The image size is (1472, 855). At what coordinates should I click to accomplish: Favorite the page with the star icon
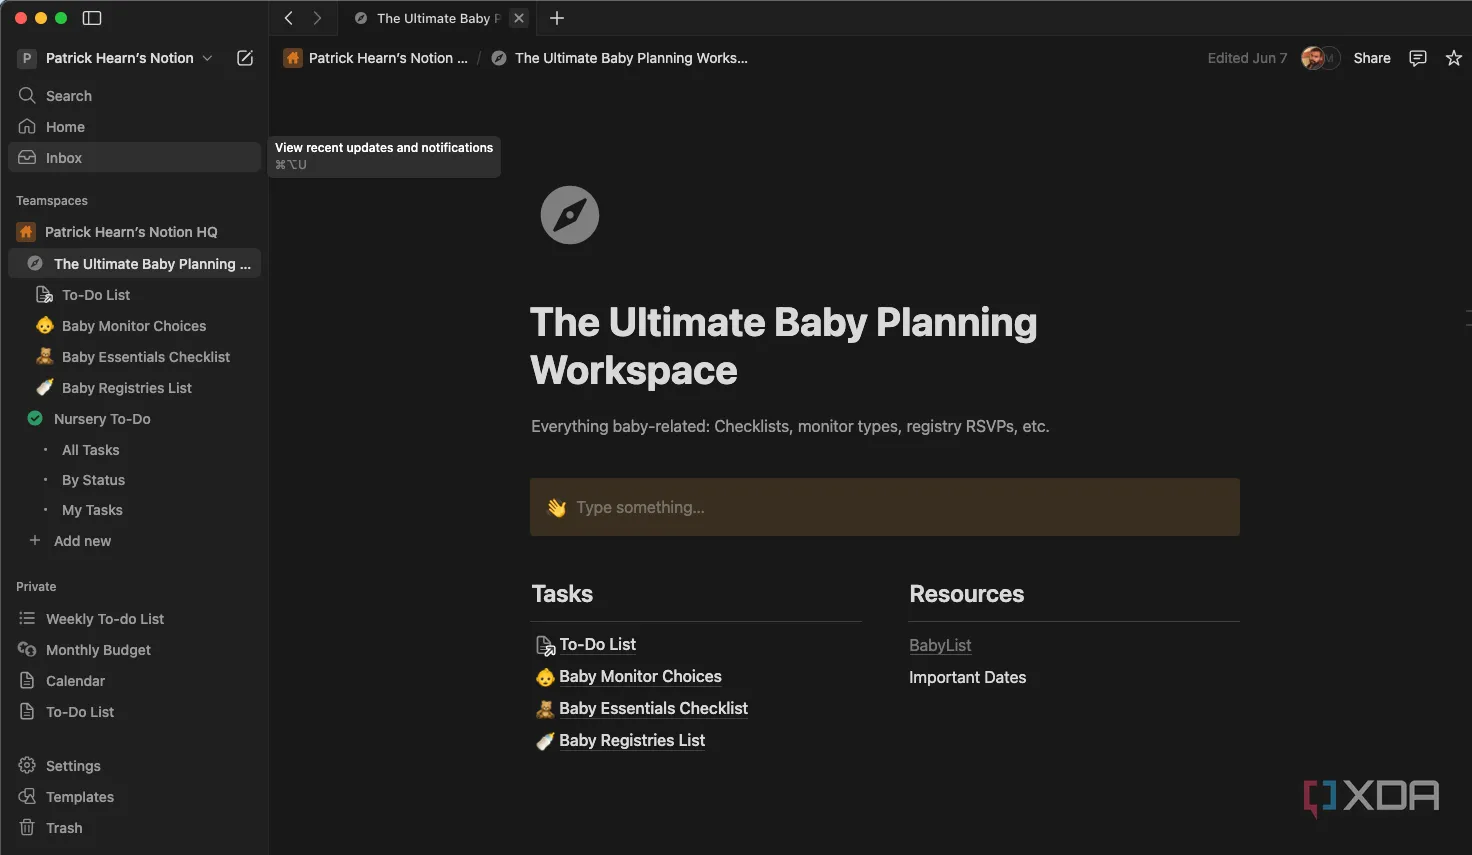click(1454, 58)
